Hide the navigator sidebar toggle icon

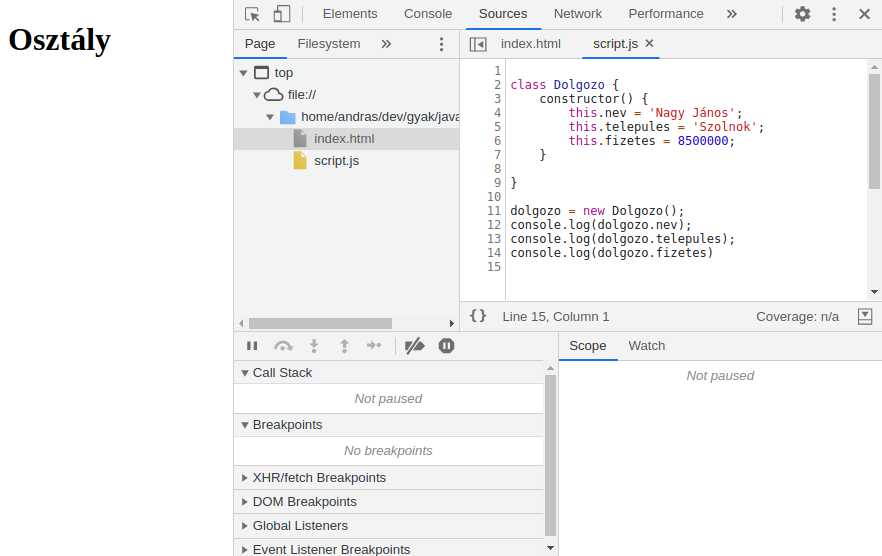pos(478,44)
